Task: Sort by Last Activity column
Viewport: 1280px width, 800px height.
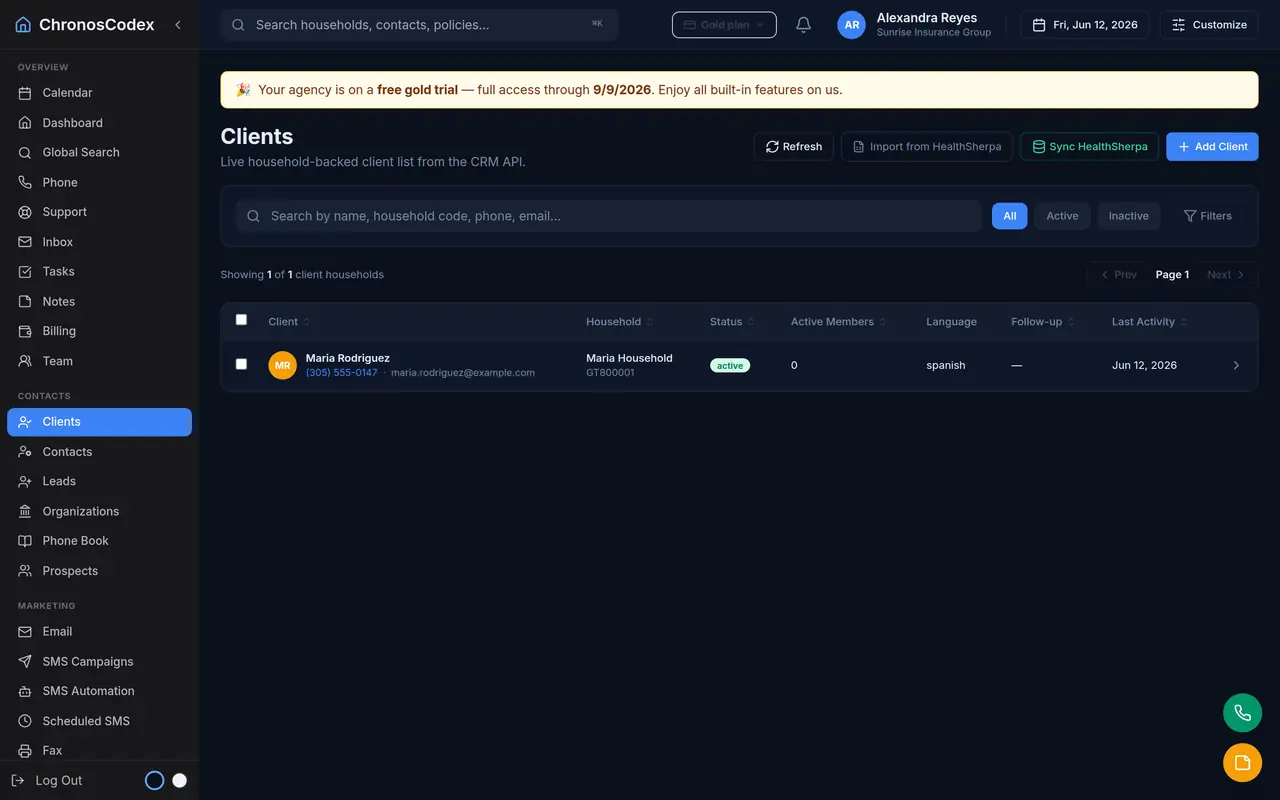Action: (1150, 322)
